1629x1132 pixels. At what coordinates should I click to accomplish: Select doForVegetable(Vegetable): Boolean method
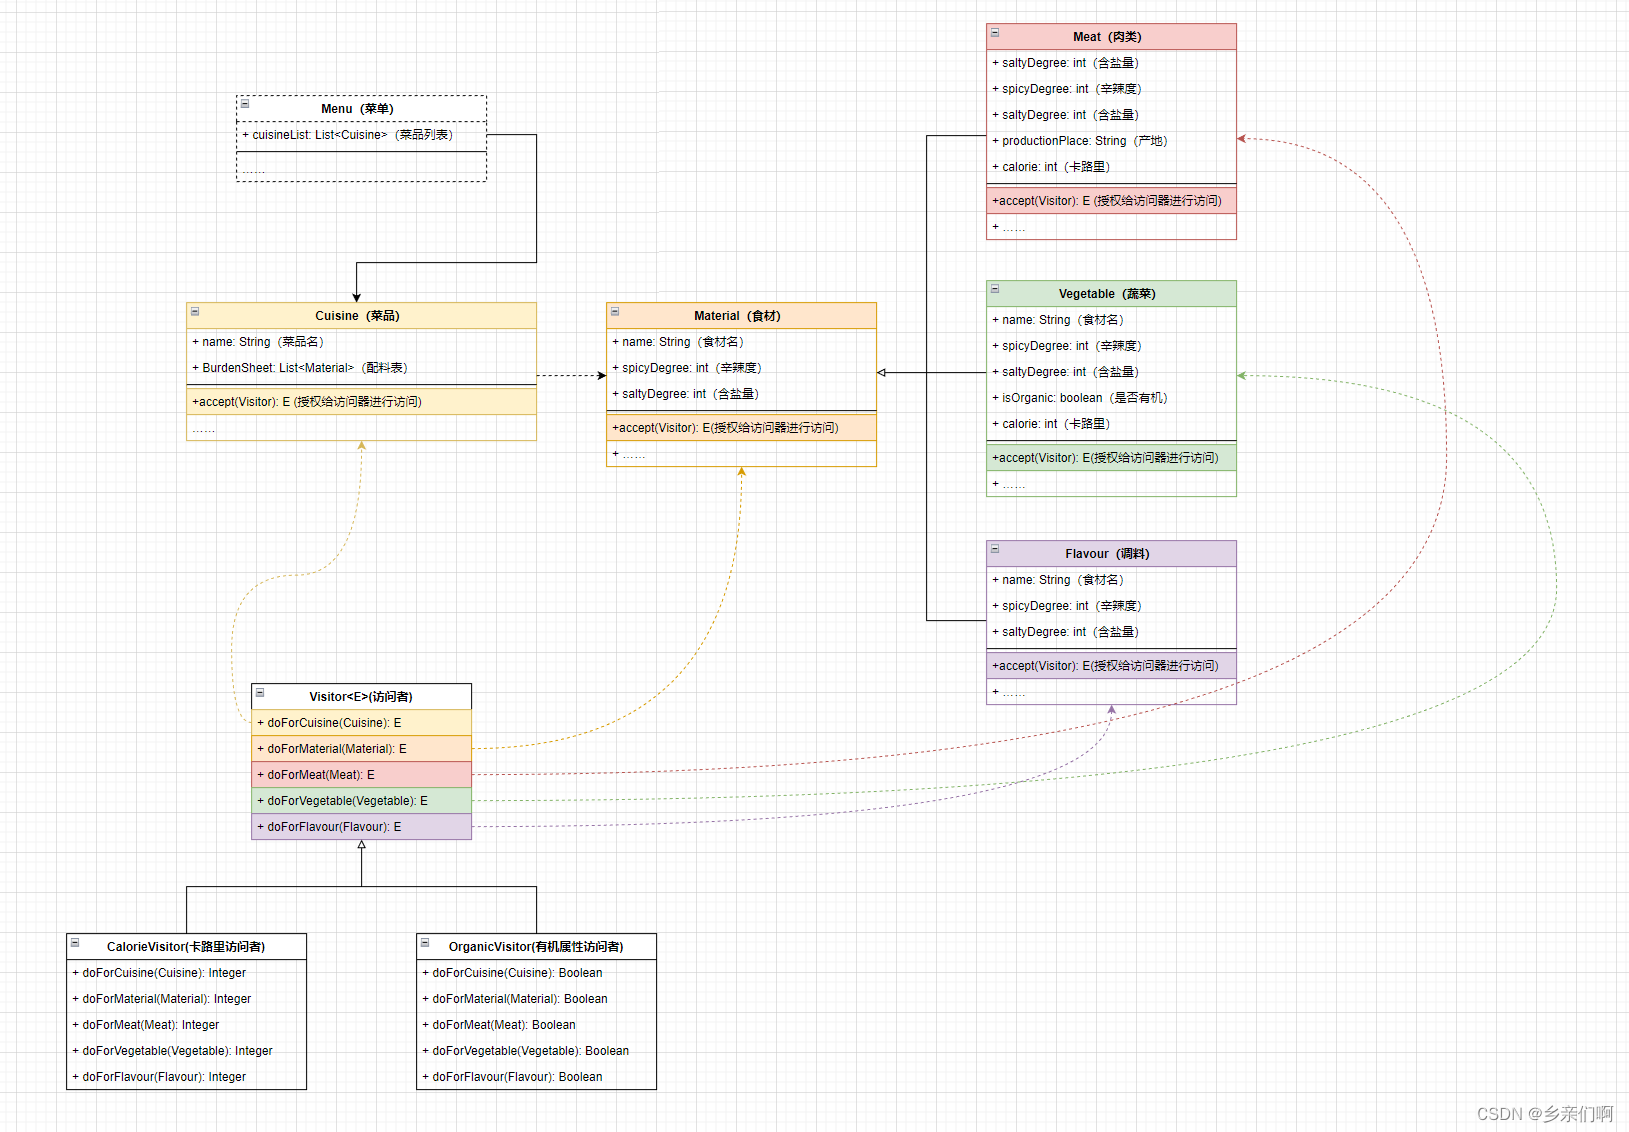coord(537,1051)
